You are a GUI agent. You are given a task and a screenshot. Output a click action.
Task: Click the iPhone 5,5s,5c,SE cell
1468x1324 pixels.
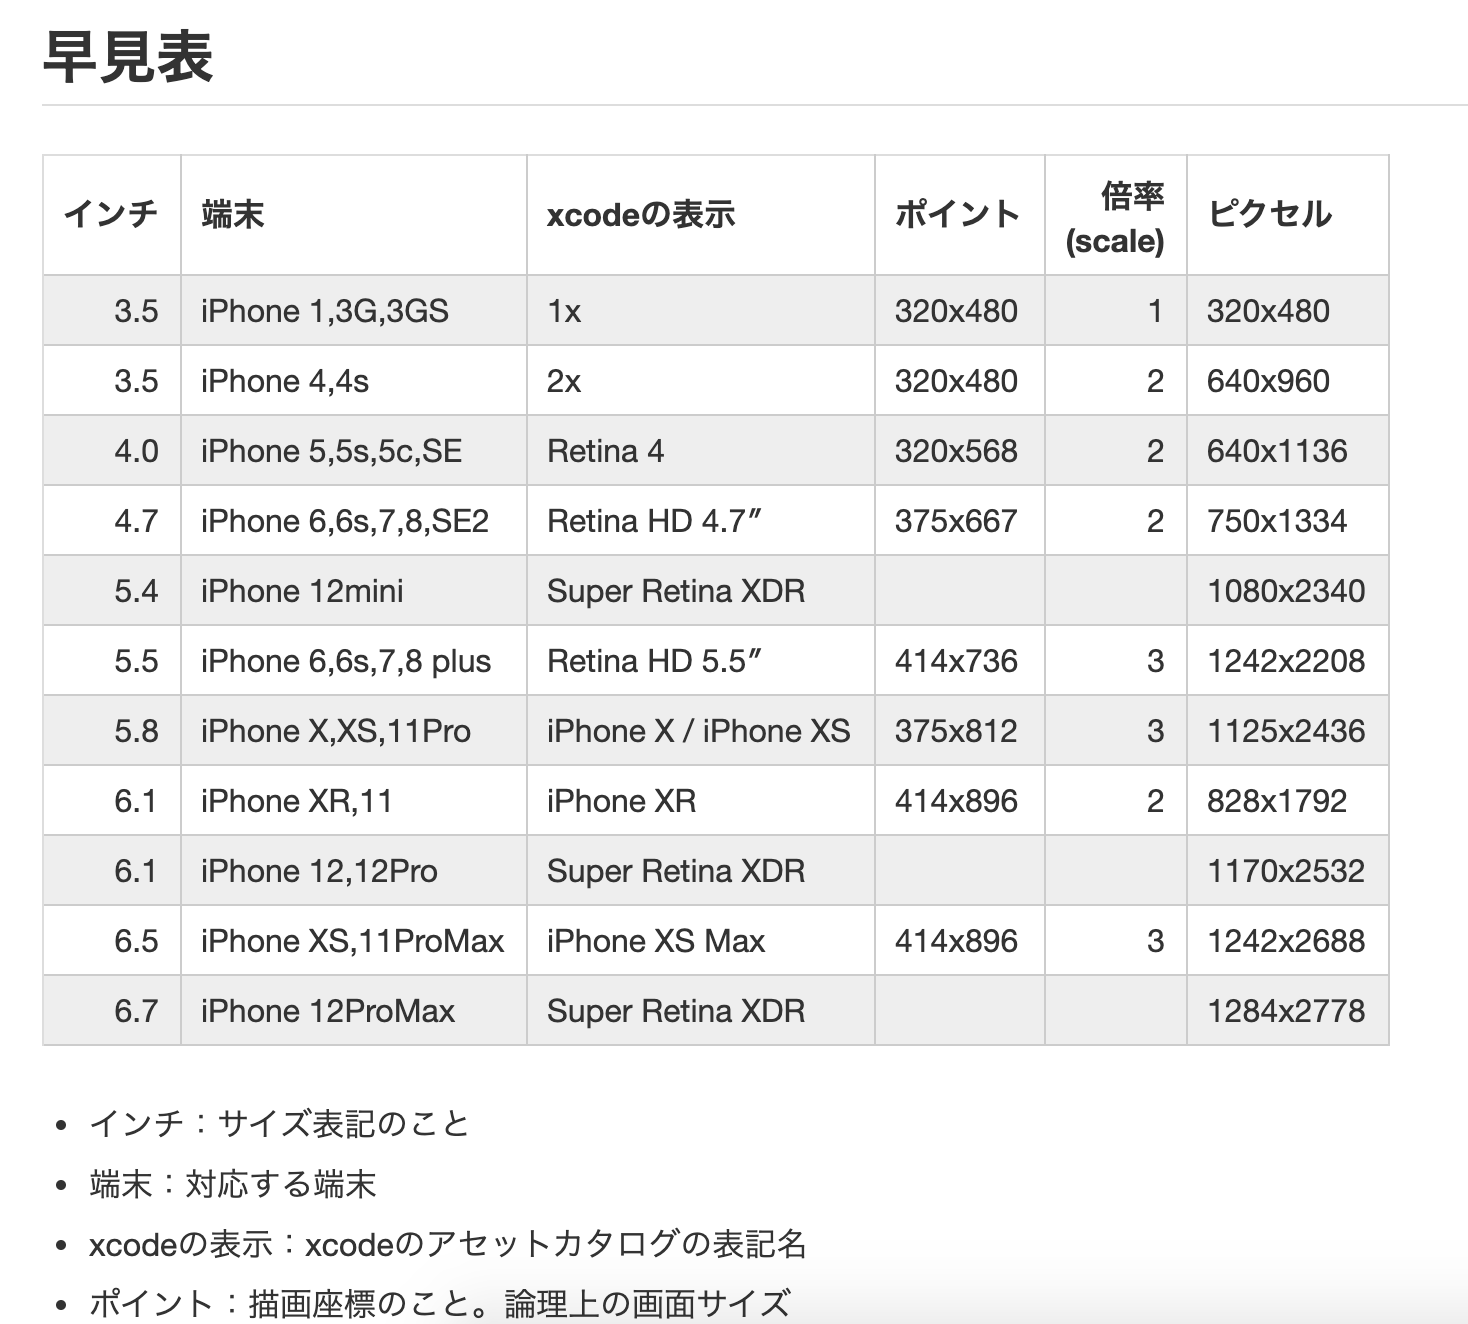point(354,451)
